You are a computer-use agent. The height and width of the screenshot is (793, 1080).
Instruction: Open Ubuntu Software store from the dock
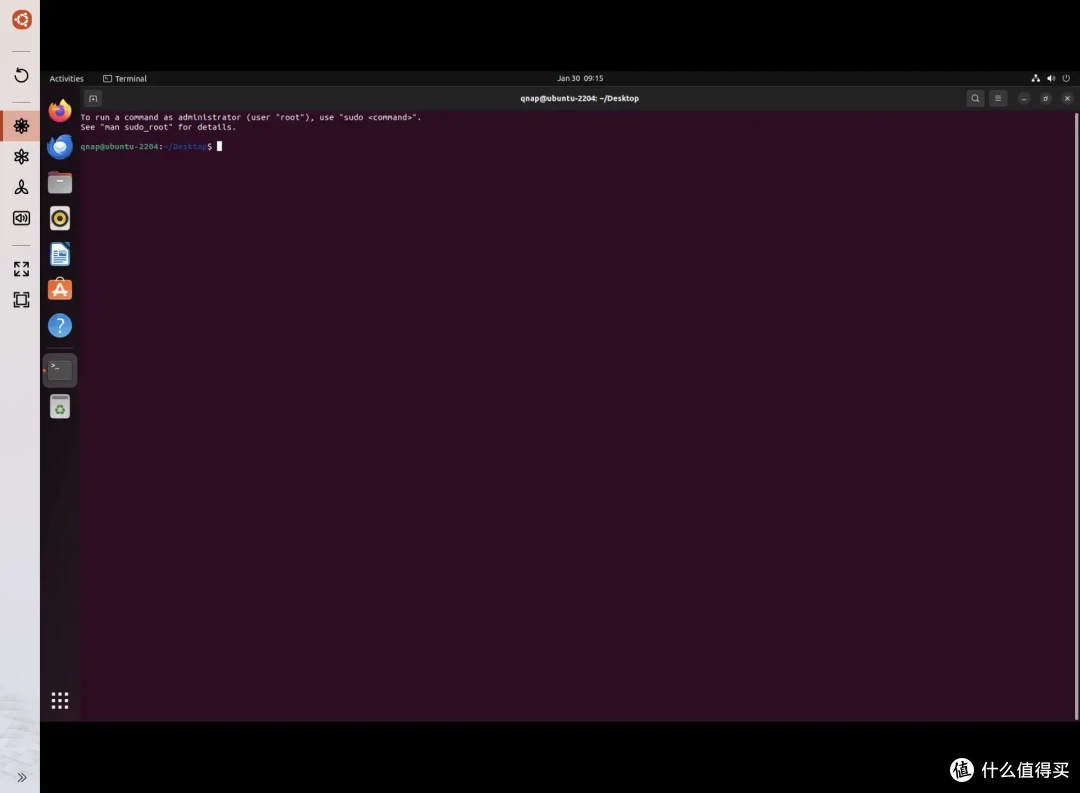59,289
